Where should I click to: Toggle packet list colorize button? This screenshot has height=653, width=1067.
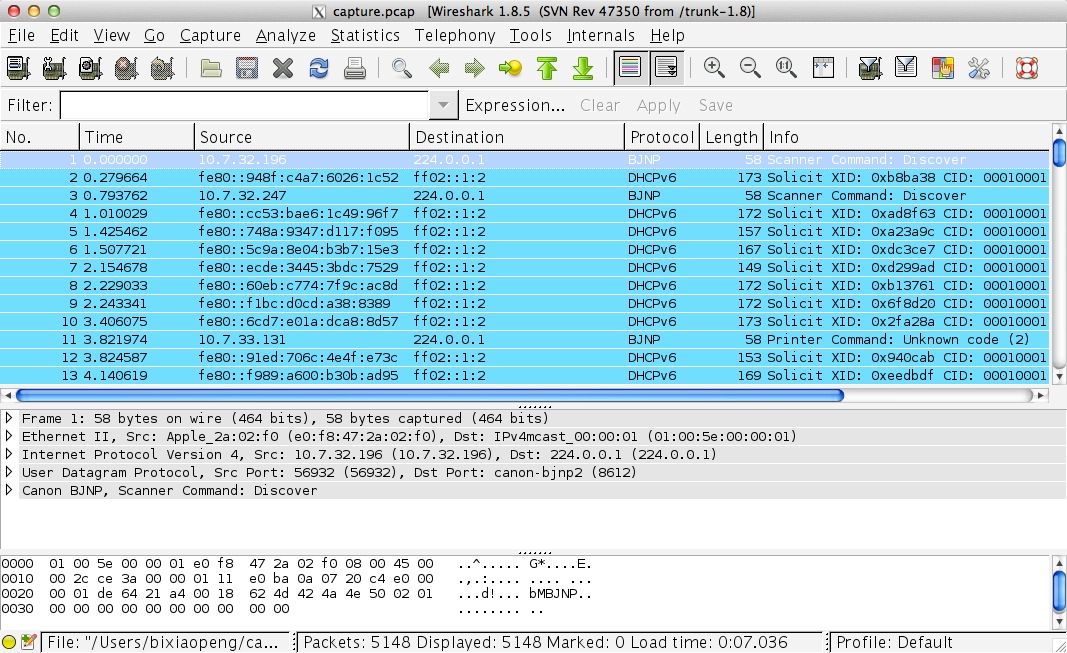pyautogui.click(x=630, y=68)
